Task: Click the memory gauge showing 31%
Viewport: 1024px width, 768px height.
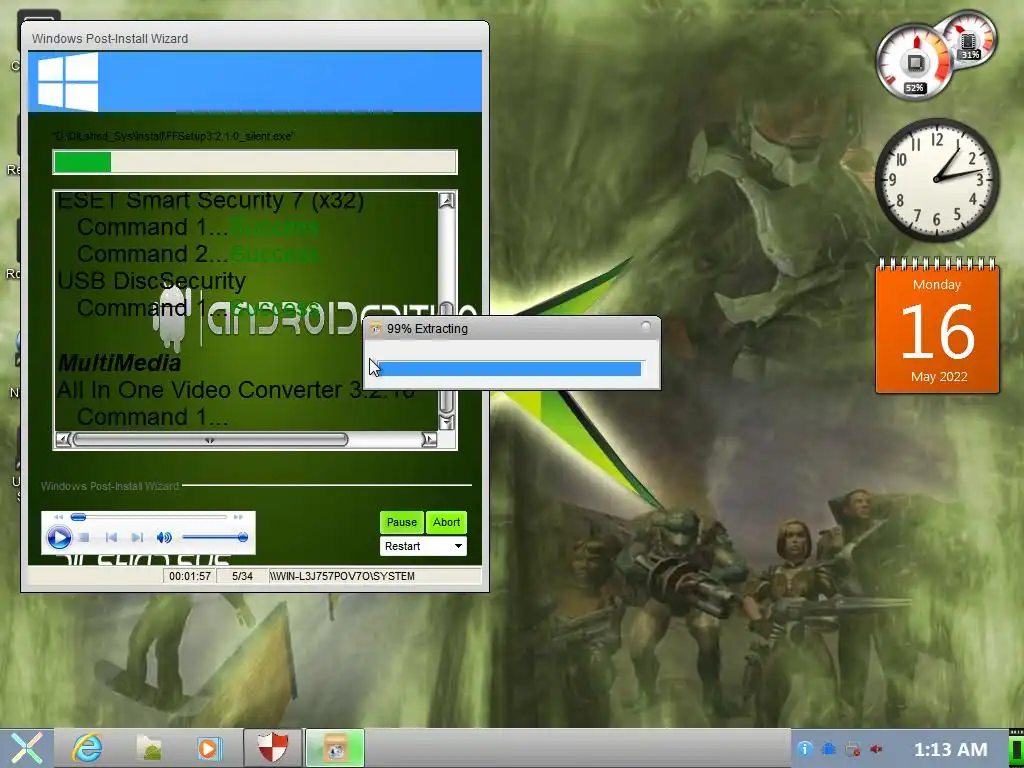Action: point(969,38)
